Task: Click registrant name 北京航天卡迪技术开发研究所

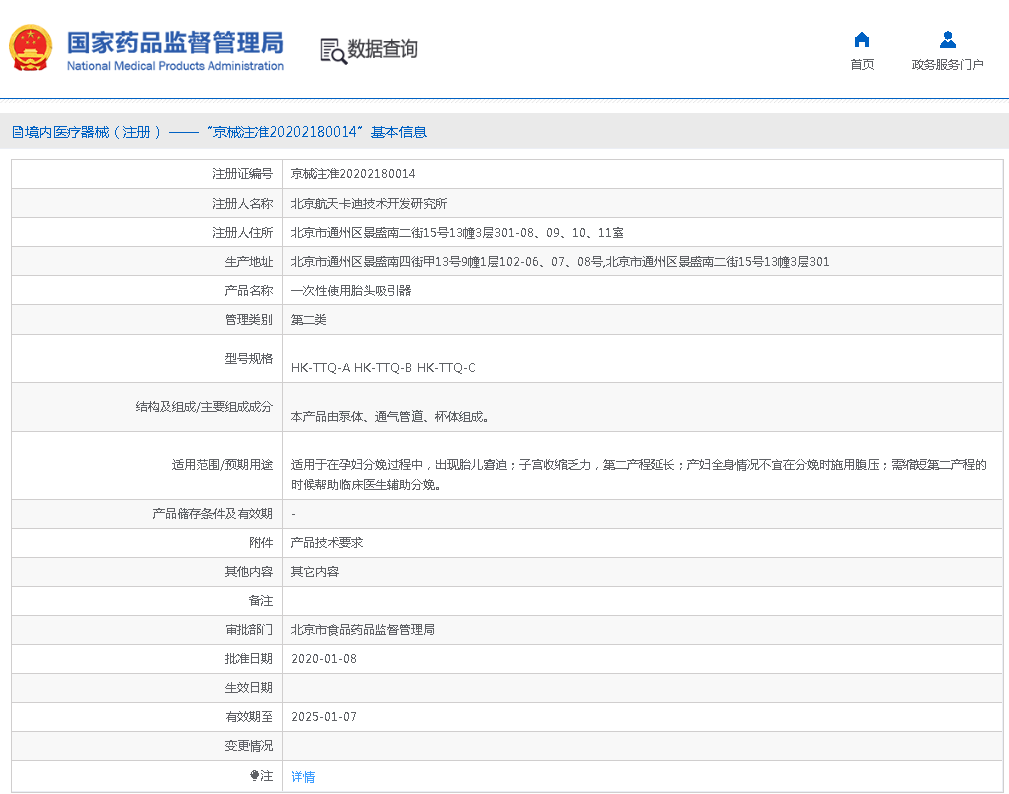Action: tap(368, 203)
